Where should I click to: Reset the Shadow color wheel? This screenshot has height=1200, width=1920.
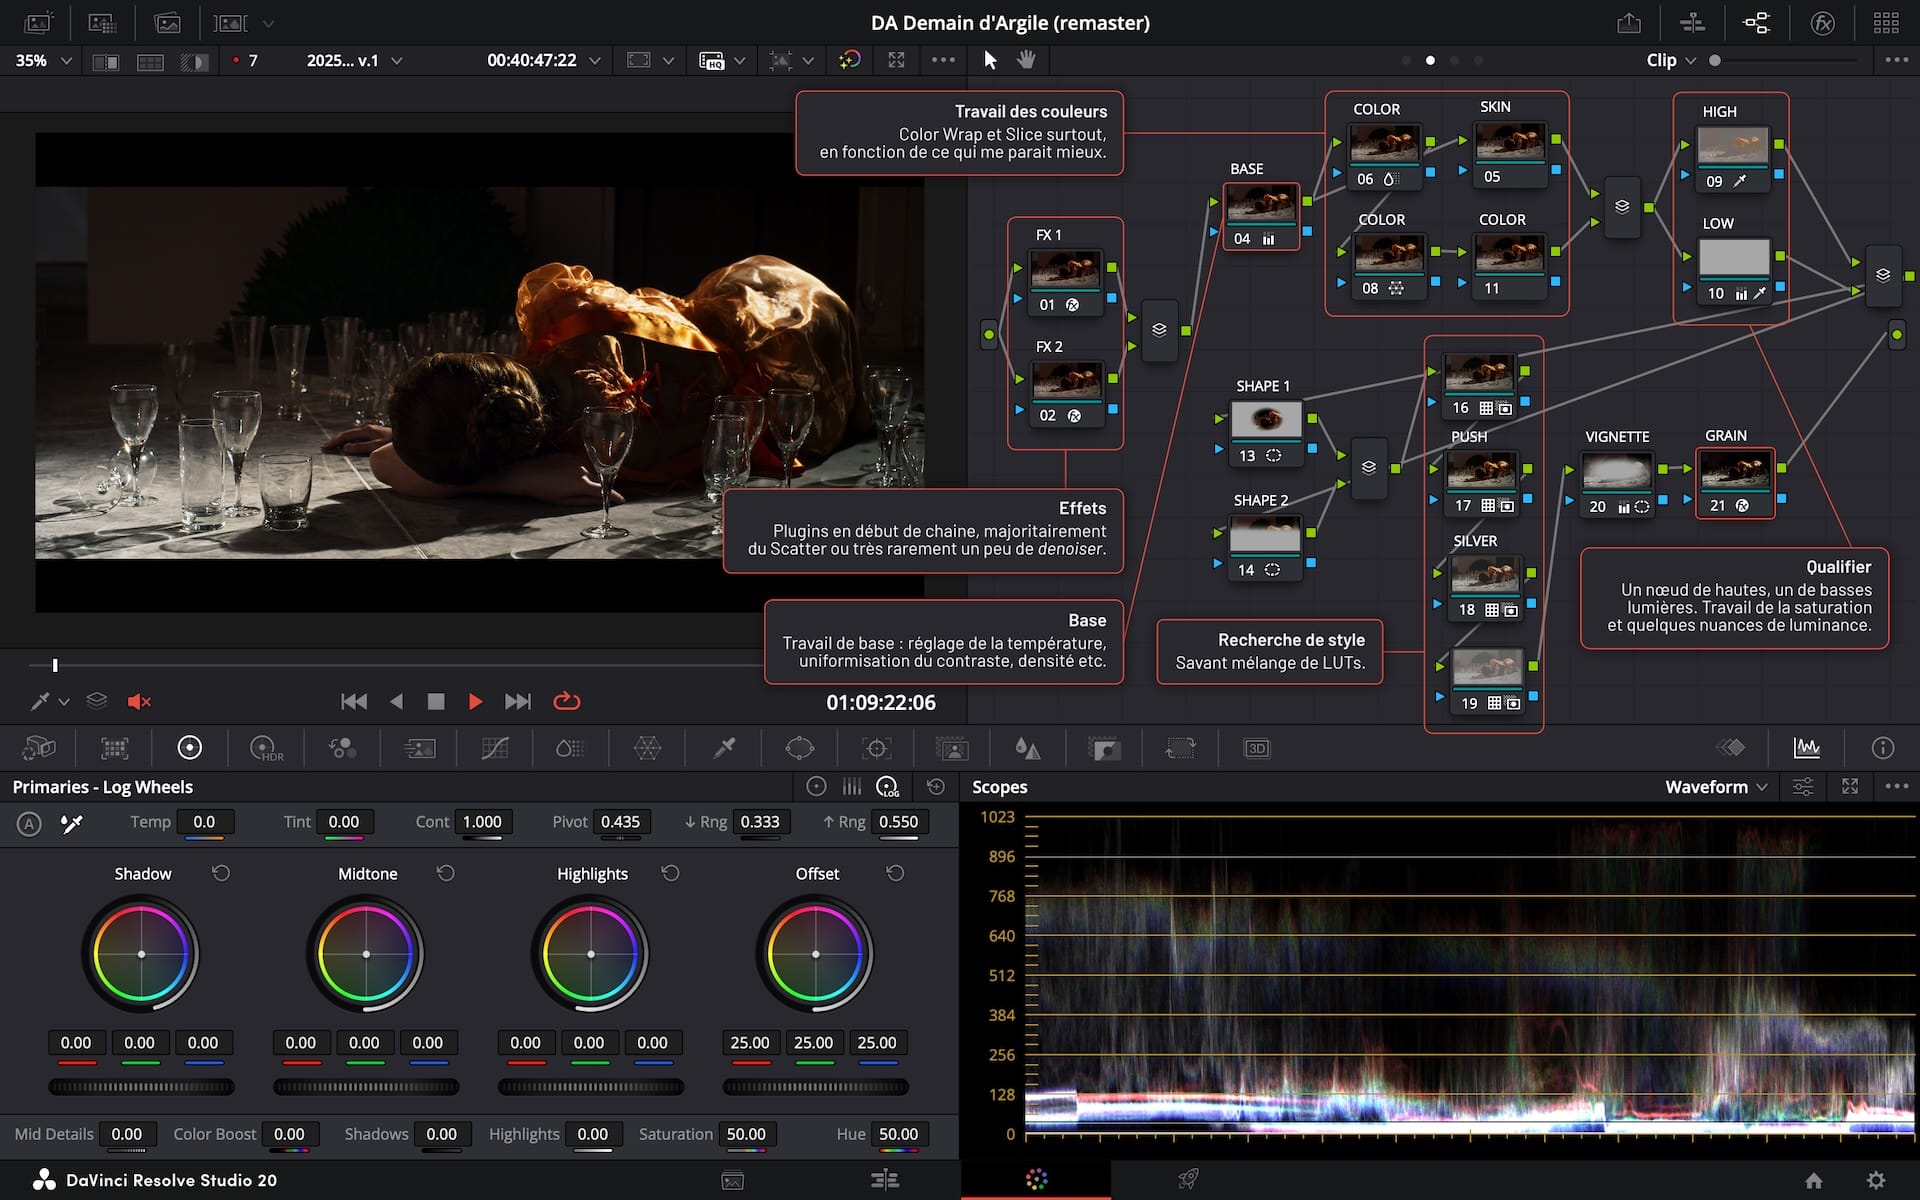[x=221, y=873]
